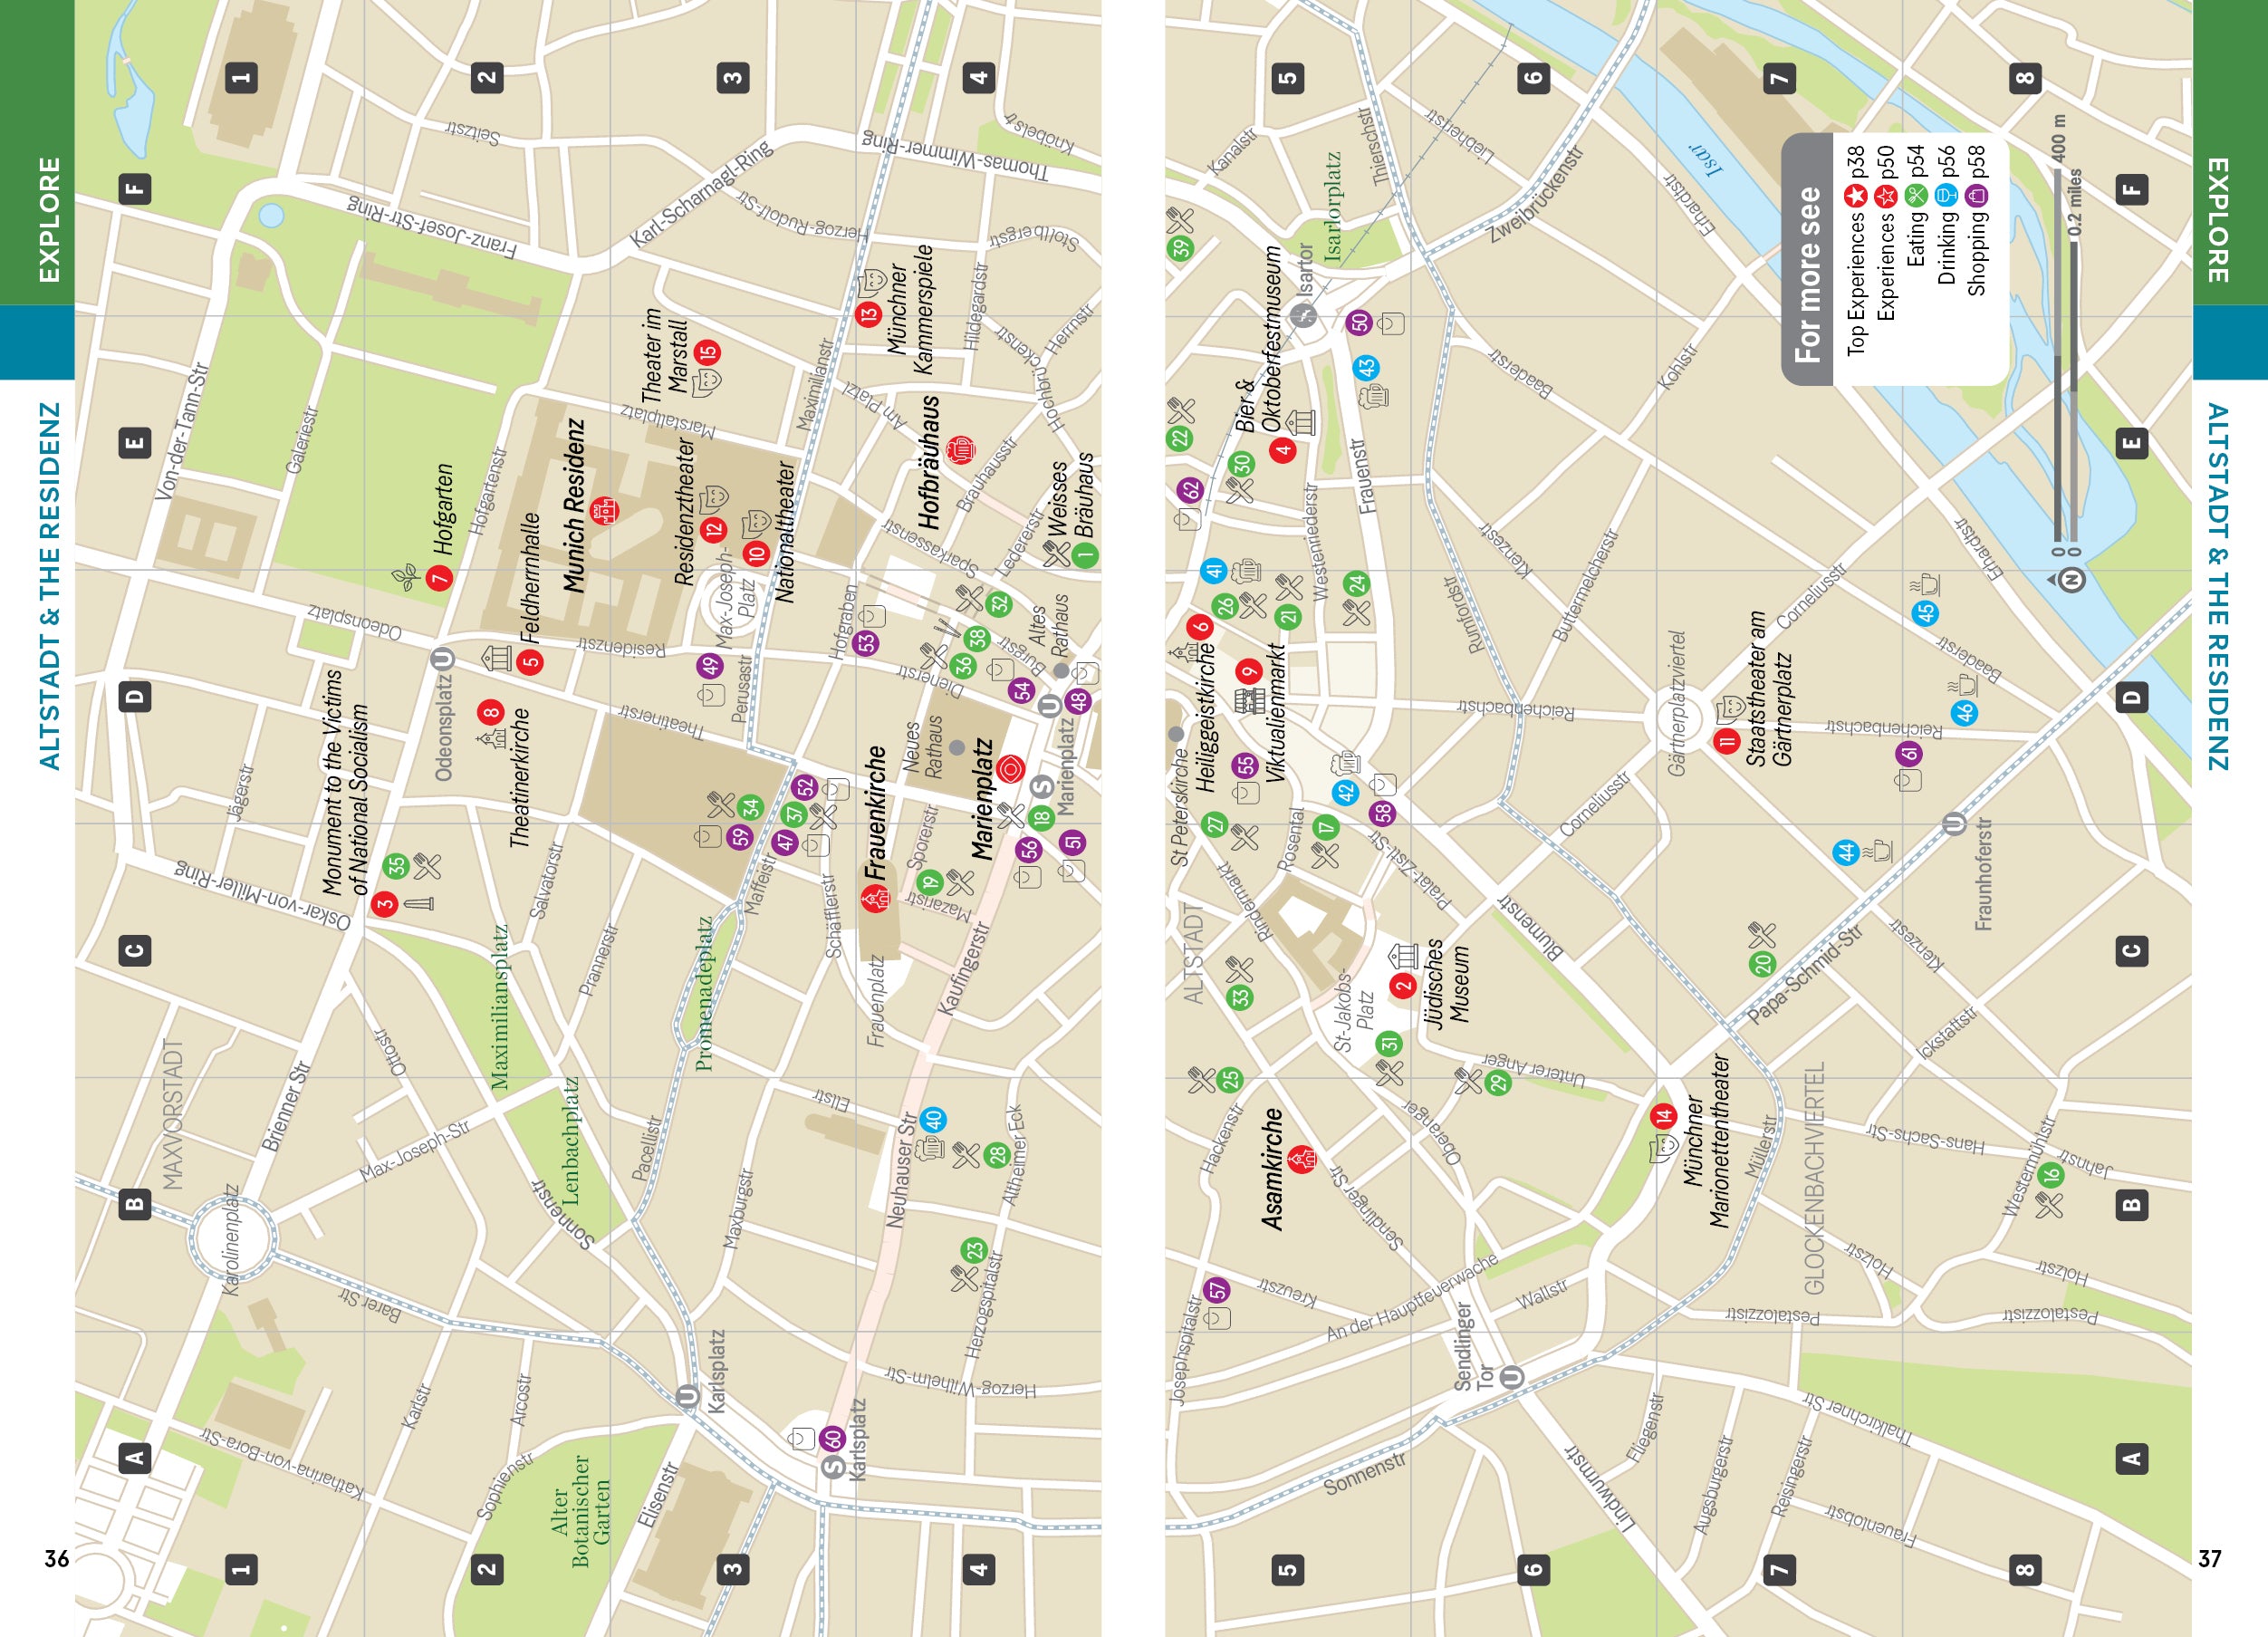Image resolution: width=2268 pixels, height=1637 pixels.
Task: Click the Marienplatz red target icon
Action: point(1010,768)
